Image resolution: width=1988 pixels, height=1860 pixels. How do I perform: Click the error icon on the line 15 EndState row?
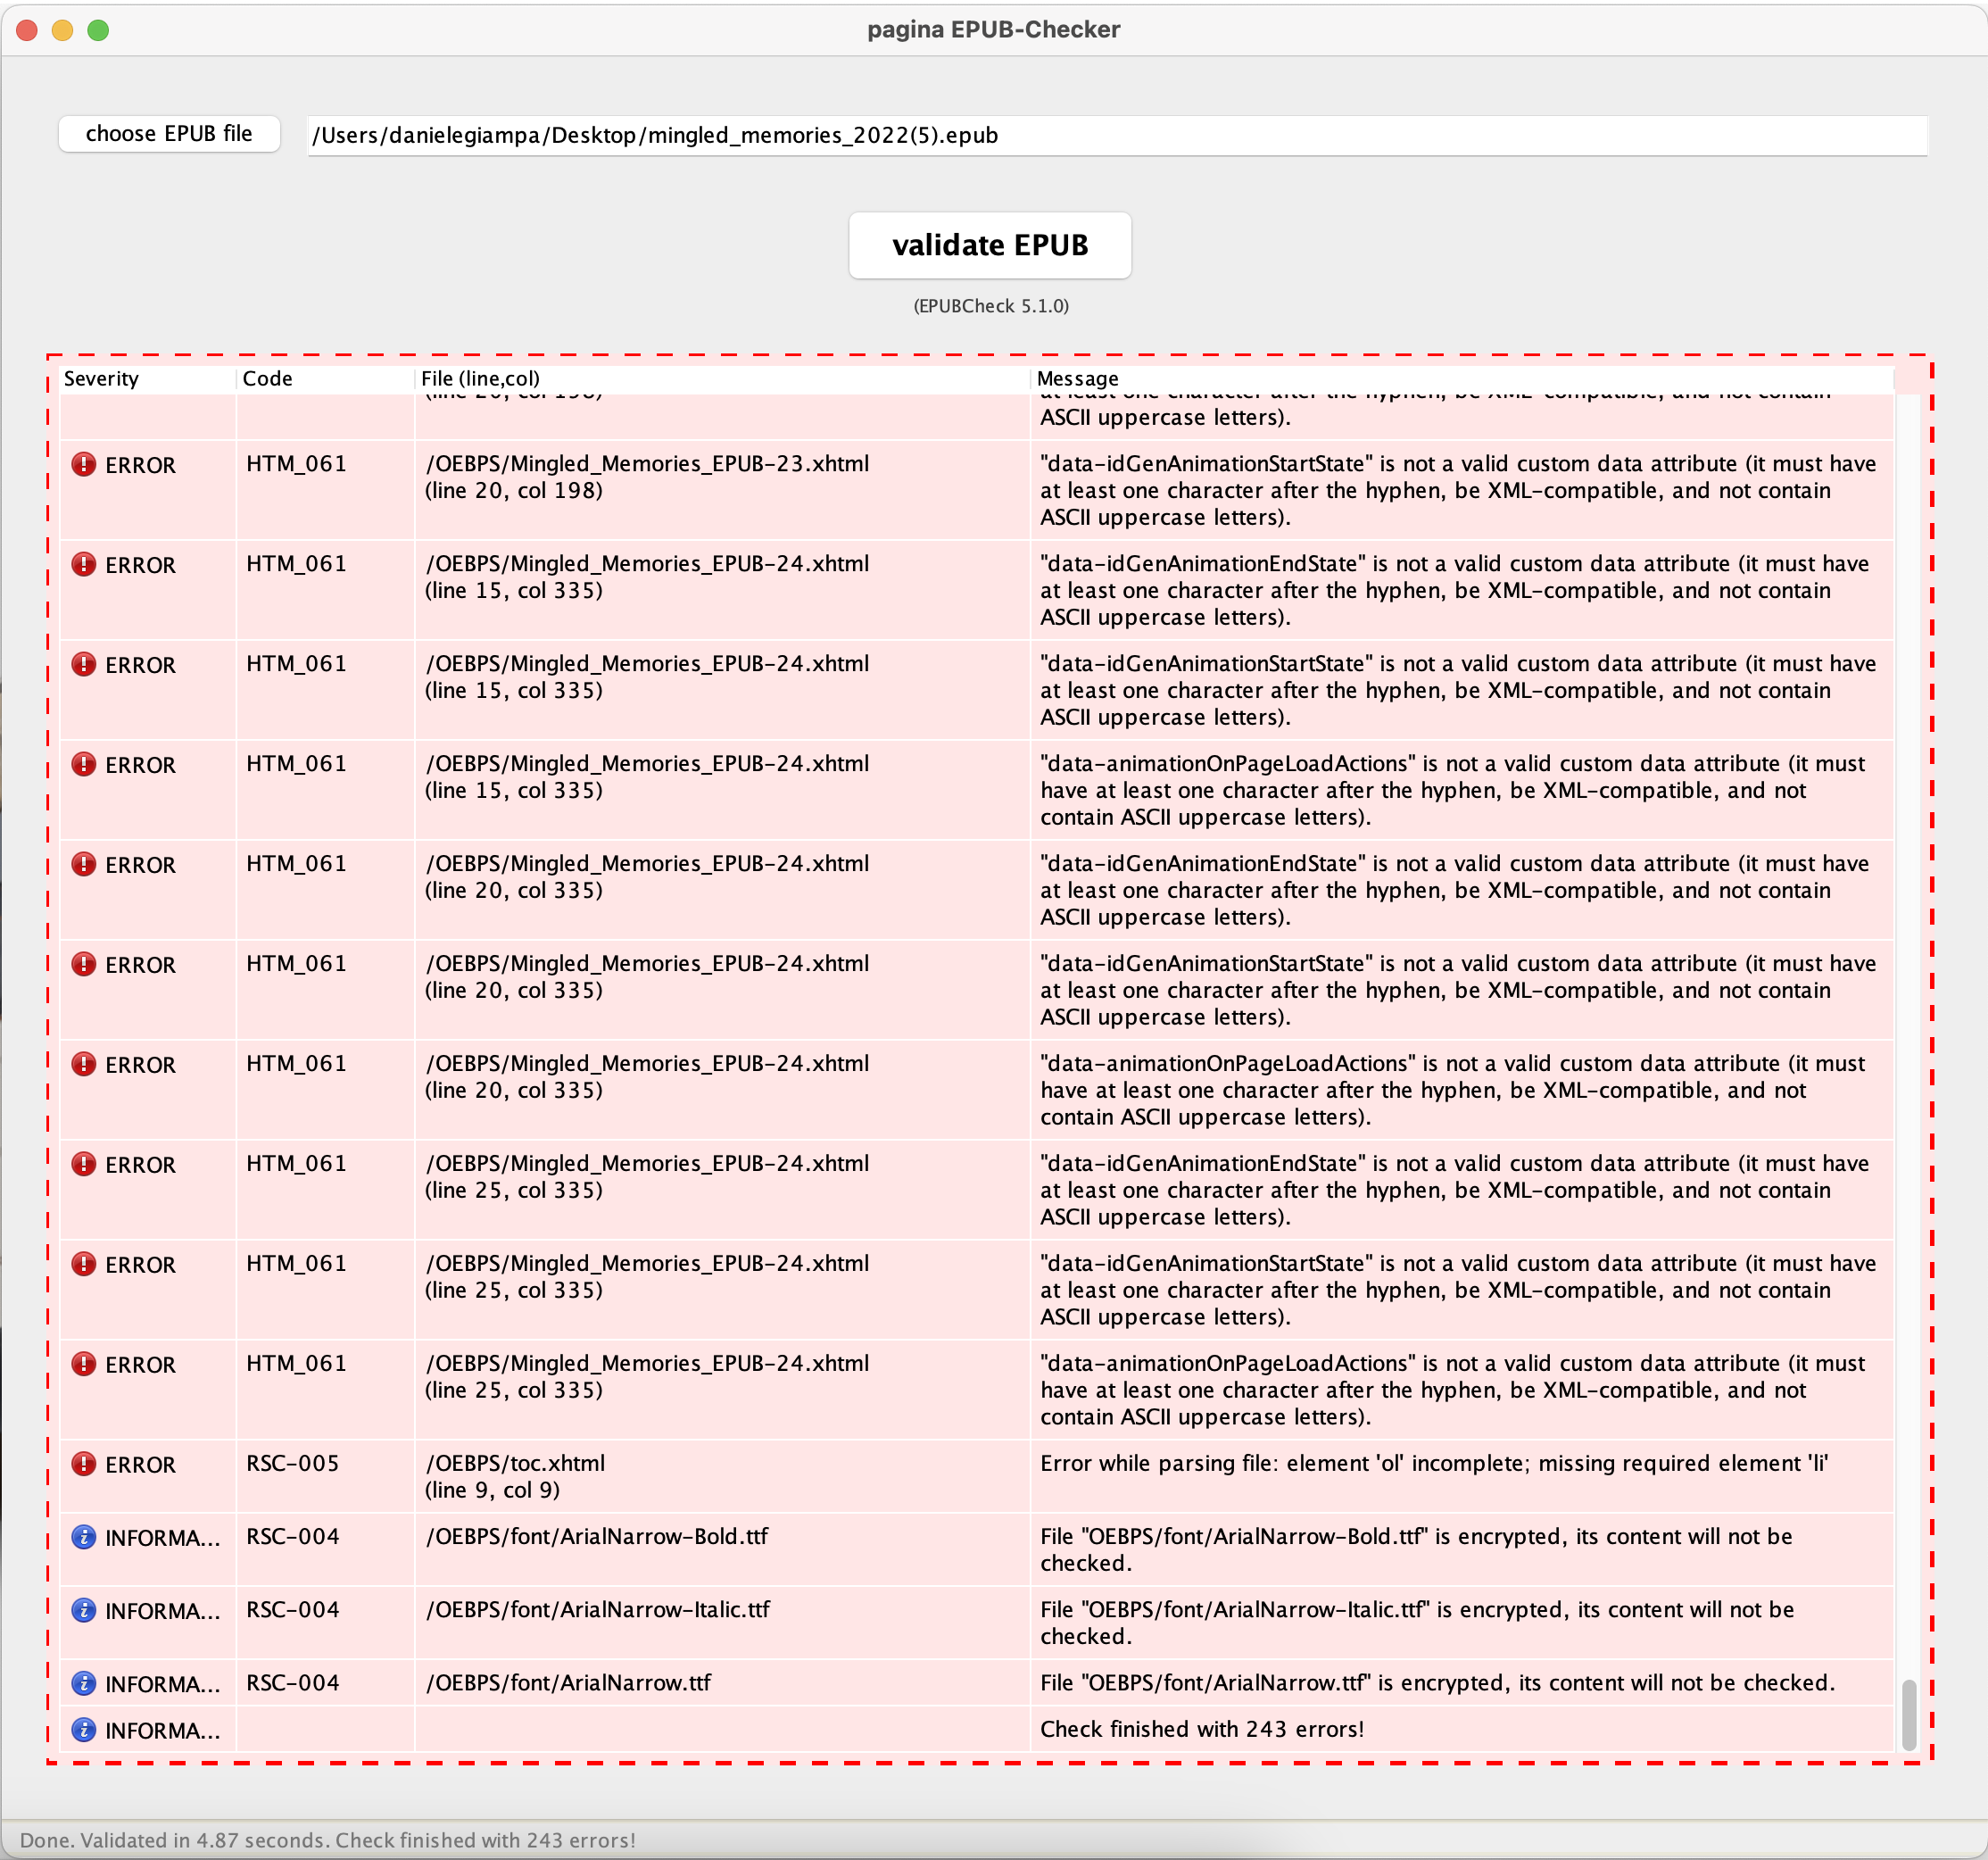pyautogui.click(x=84, y=565)
